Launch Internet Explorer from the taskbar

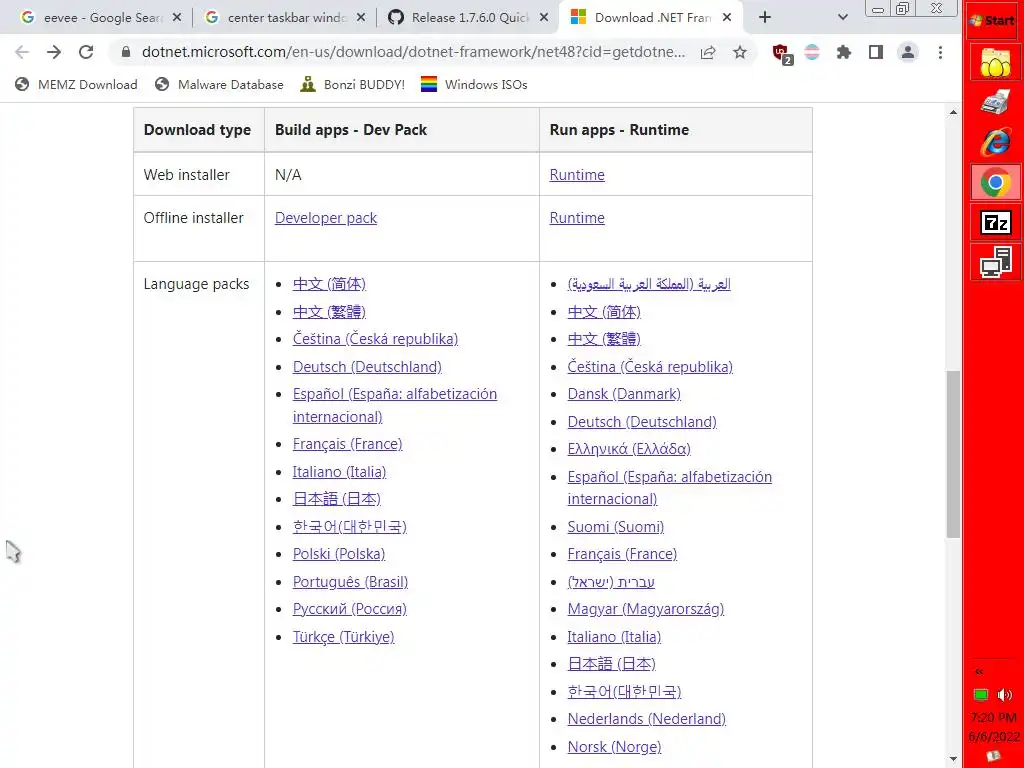click(994, 142)
